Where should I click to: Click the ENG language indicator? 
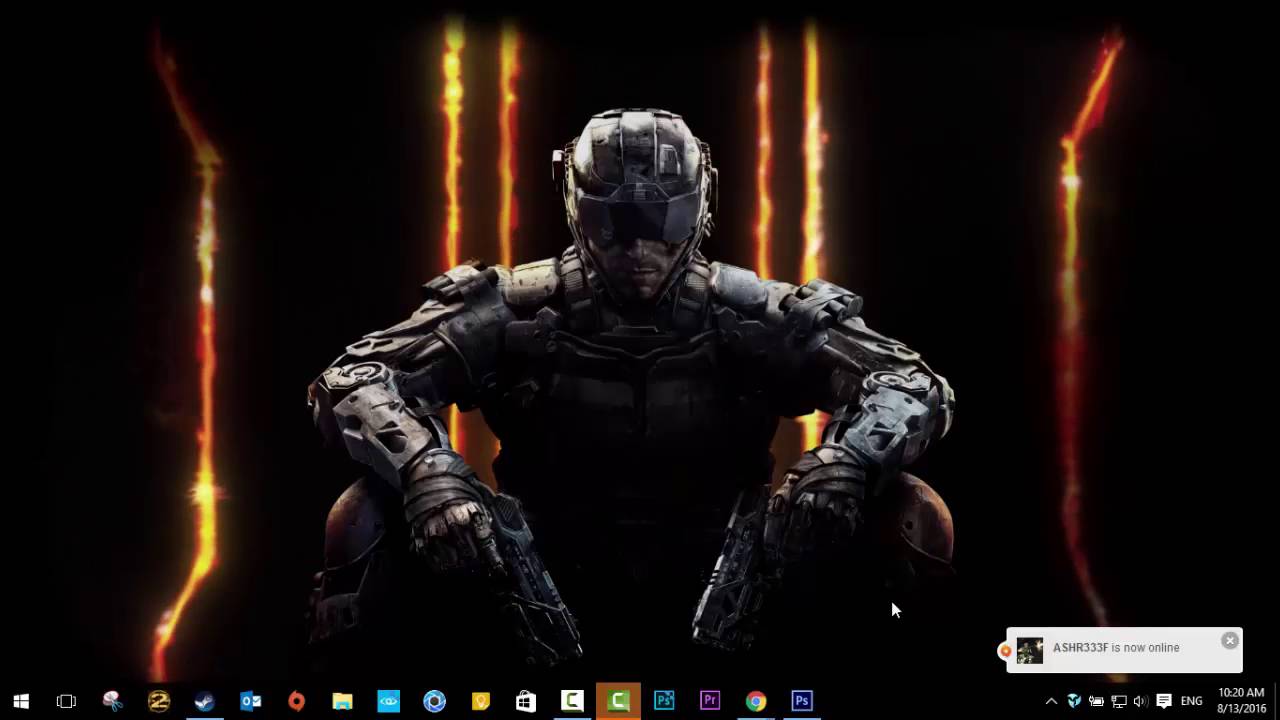pos(1191,701)
